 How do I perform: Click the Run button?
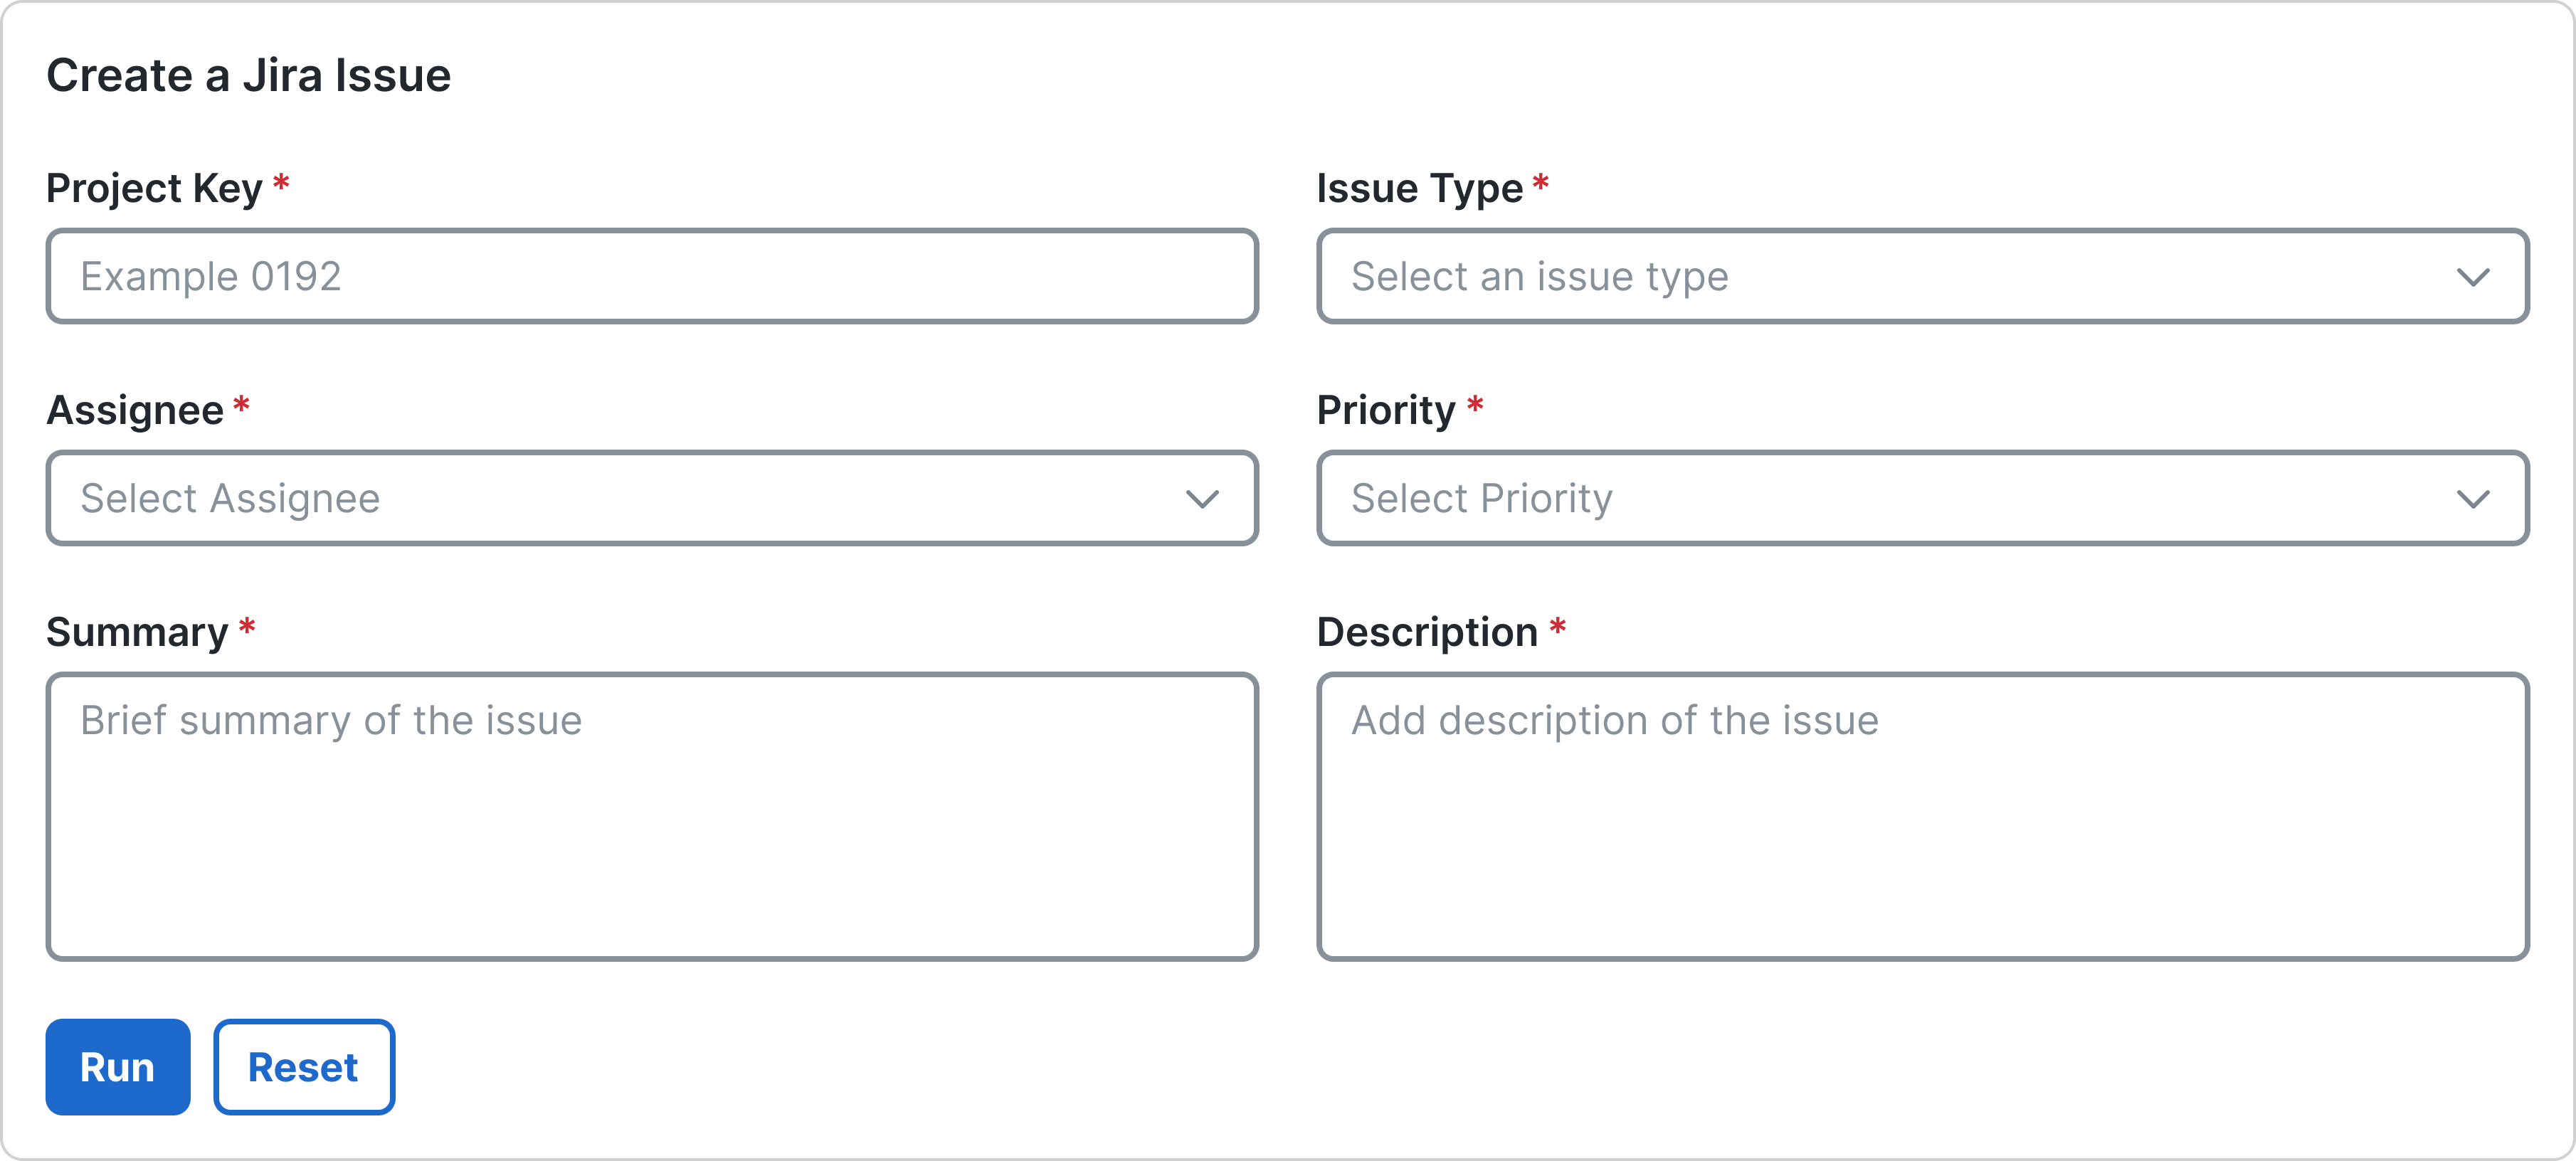[117, 1067]
